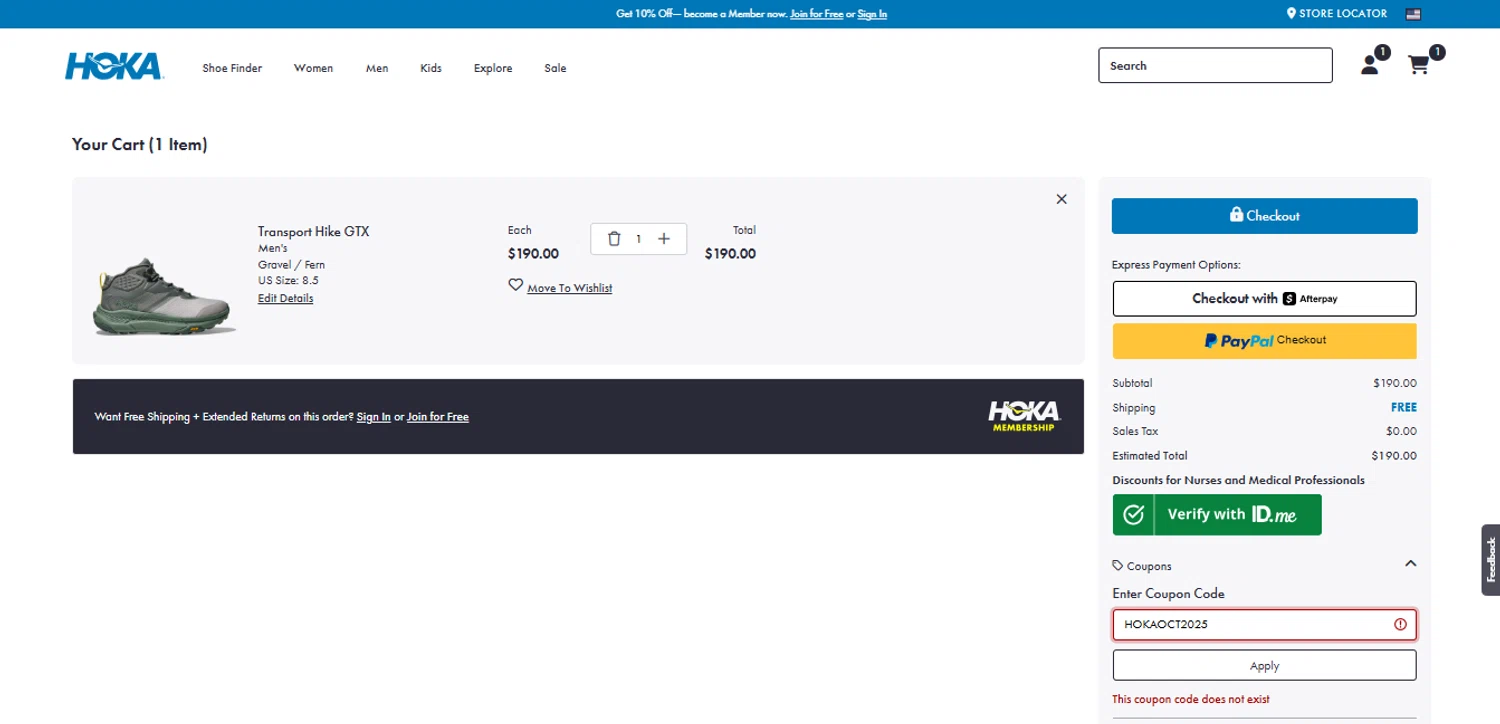This screenshot has width=1500, height=724.
Task: Click the coupon Apply button
Action: pyautogui.click(x=1264, y=666)
